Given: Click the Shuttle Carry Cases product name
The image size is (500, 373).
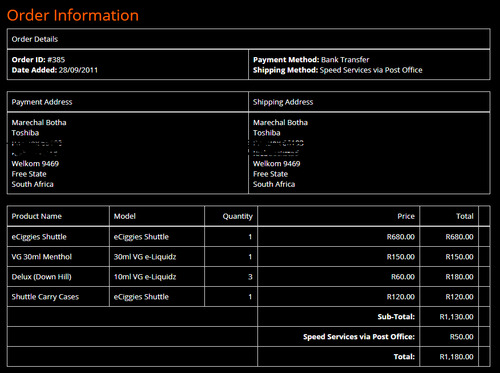Looking at the screenshot, I should [x=45, y=297].
